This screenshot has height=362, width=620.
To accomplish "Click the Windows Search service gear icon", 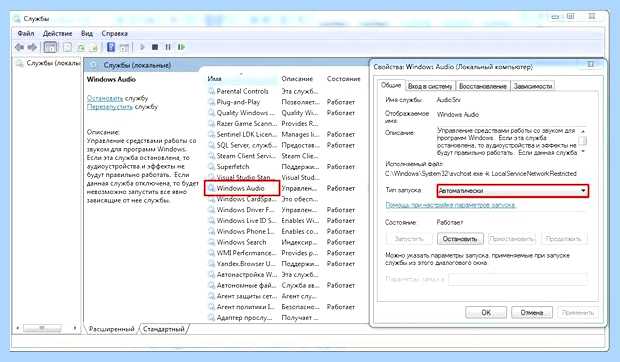I will click(x=211, y=242).
